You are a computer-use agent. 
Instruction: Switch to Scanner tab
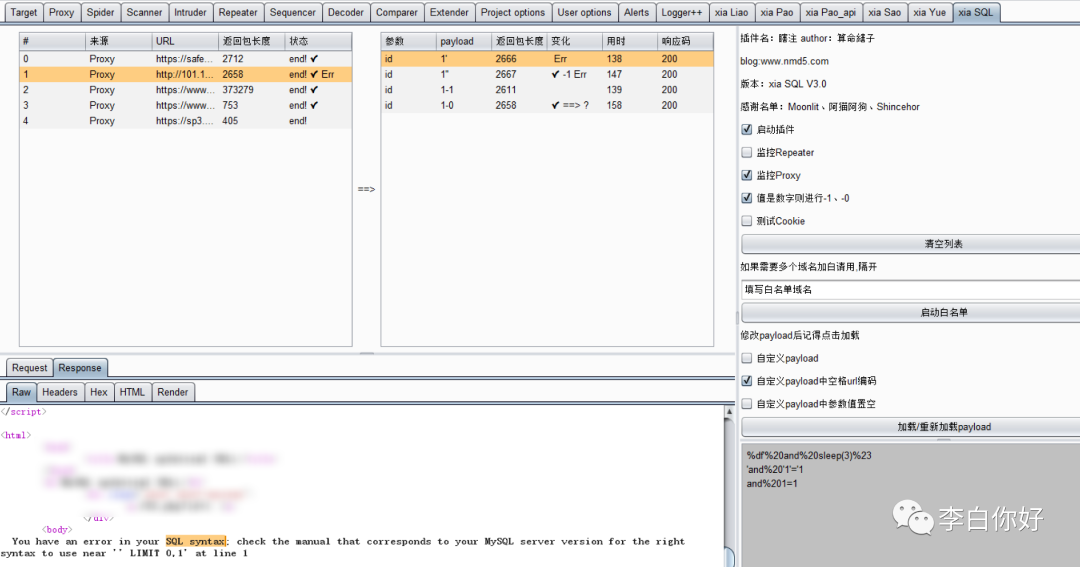(145, 12)
